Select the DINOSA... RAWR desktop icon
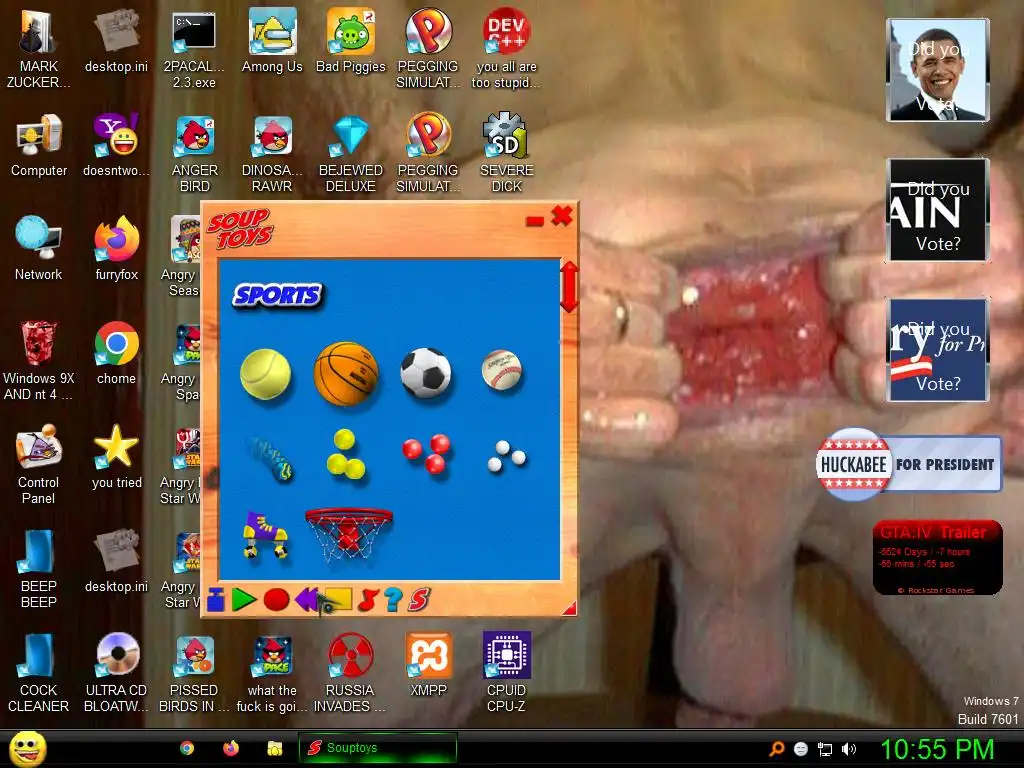Image resolution: width=1024 pixels, height=768 pixels. [272, 153]
